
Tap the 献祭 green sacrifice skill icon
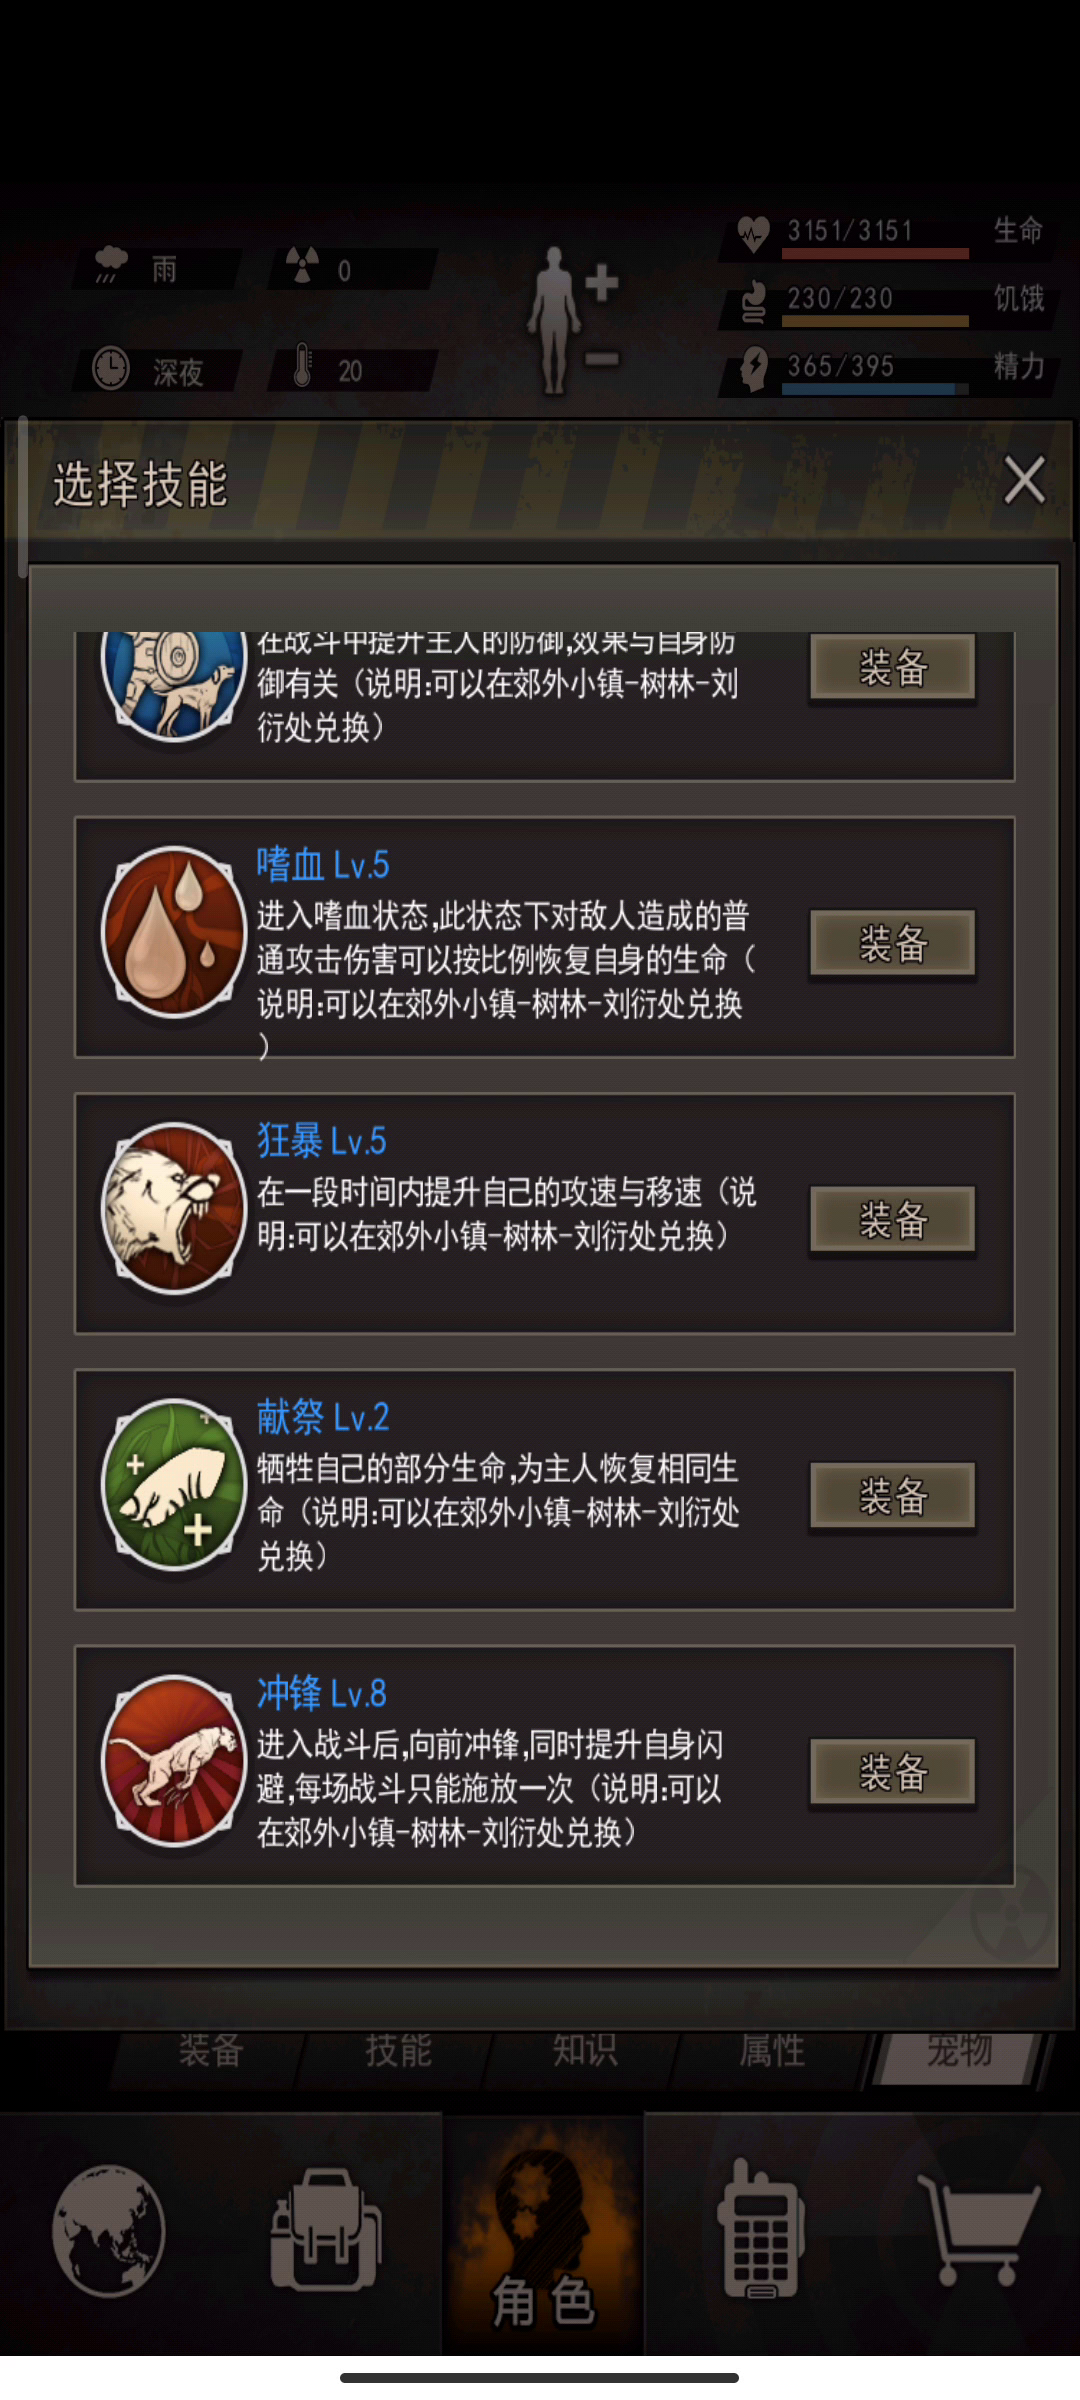point(173,1484)
